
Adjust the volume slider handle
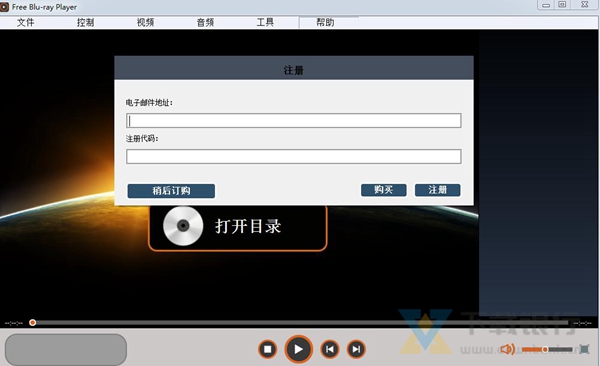pyautogui.click(x=545, y=349)
